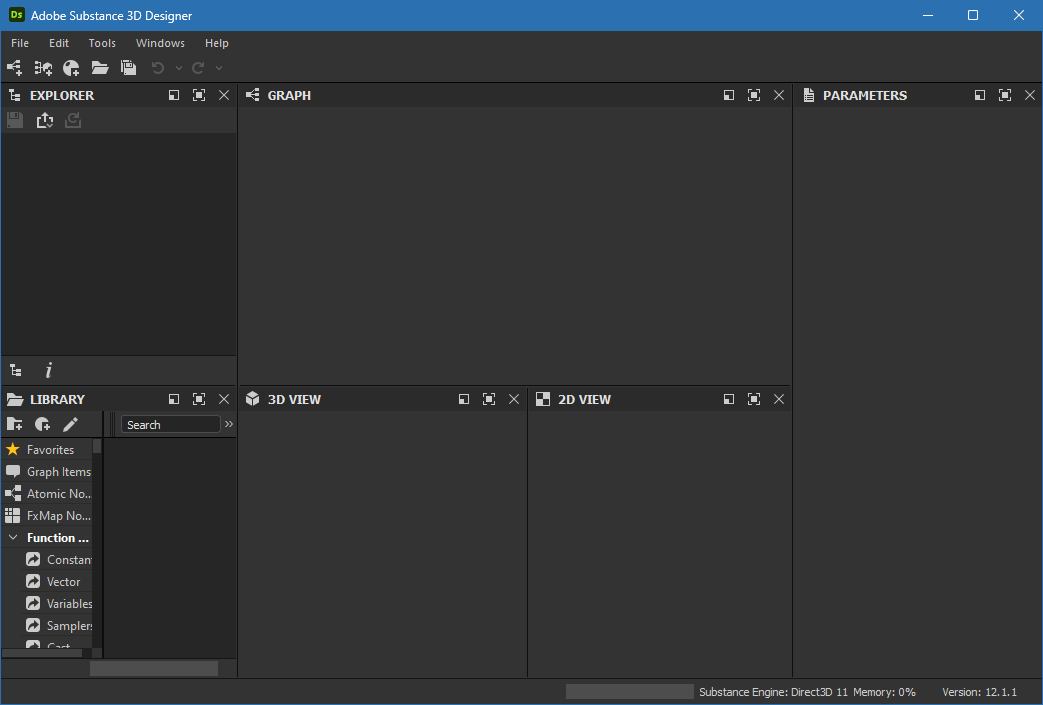The image size is (1043, 705).
Task: Open the Tools menu
Action: click(102, 43)
